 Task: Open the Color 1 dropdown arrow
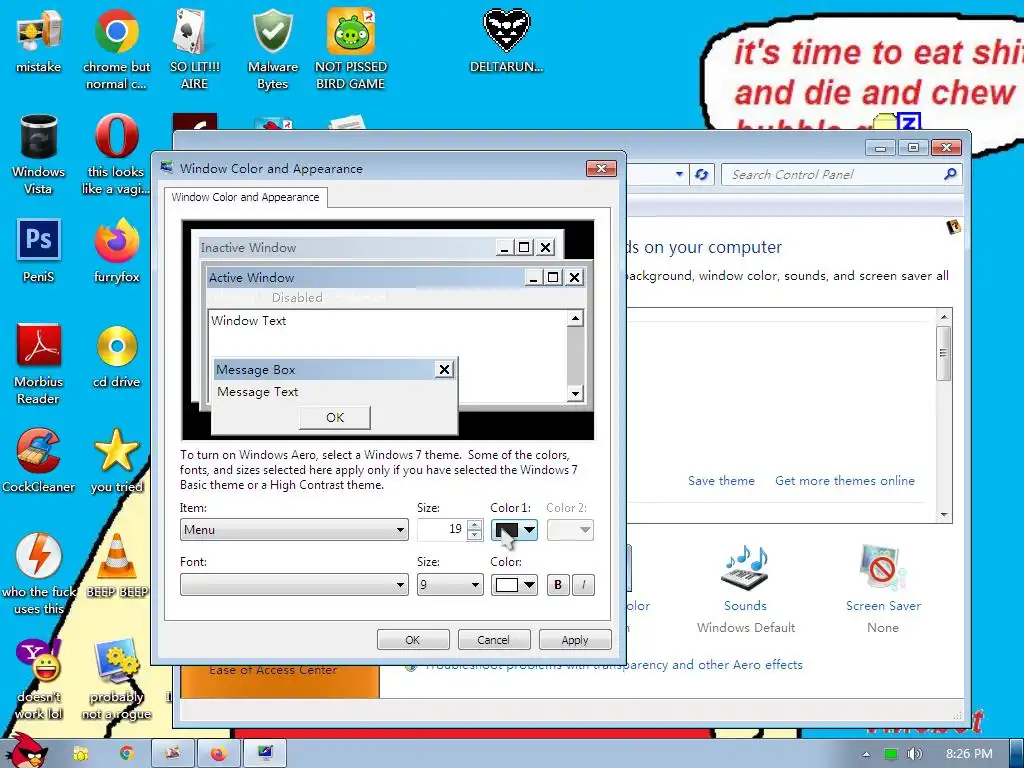click(x=529, y=530)
